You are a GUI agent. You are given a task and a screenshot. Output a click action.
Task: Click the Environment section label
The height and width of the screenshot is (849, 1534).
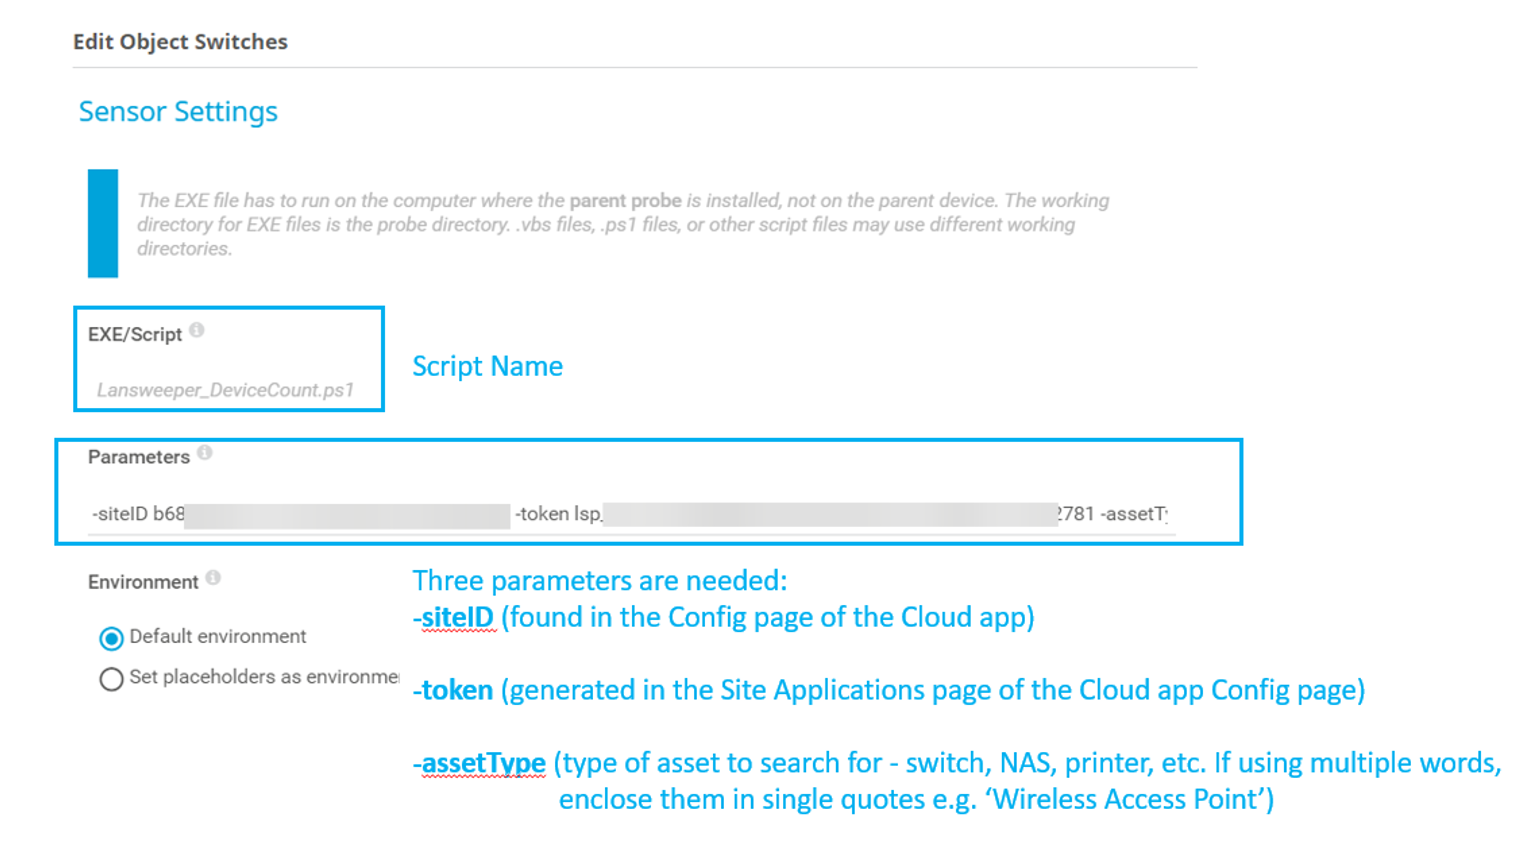(143, 582)
